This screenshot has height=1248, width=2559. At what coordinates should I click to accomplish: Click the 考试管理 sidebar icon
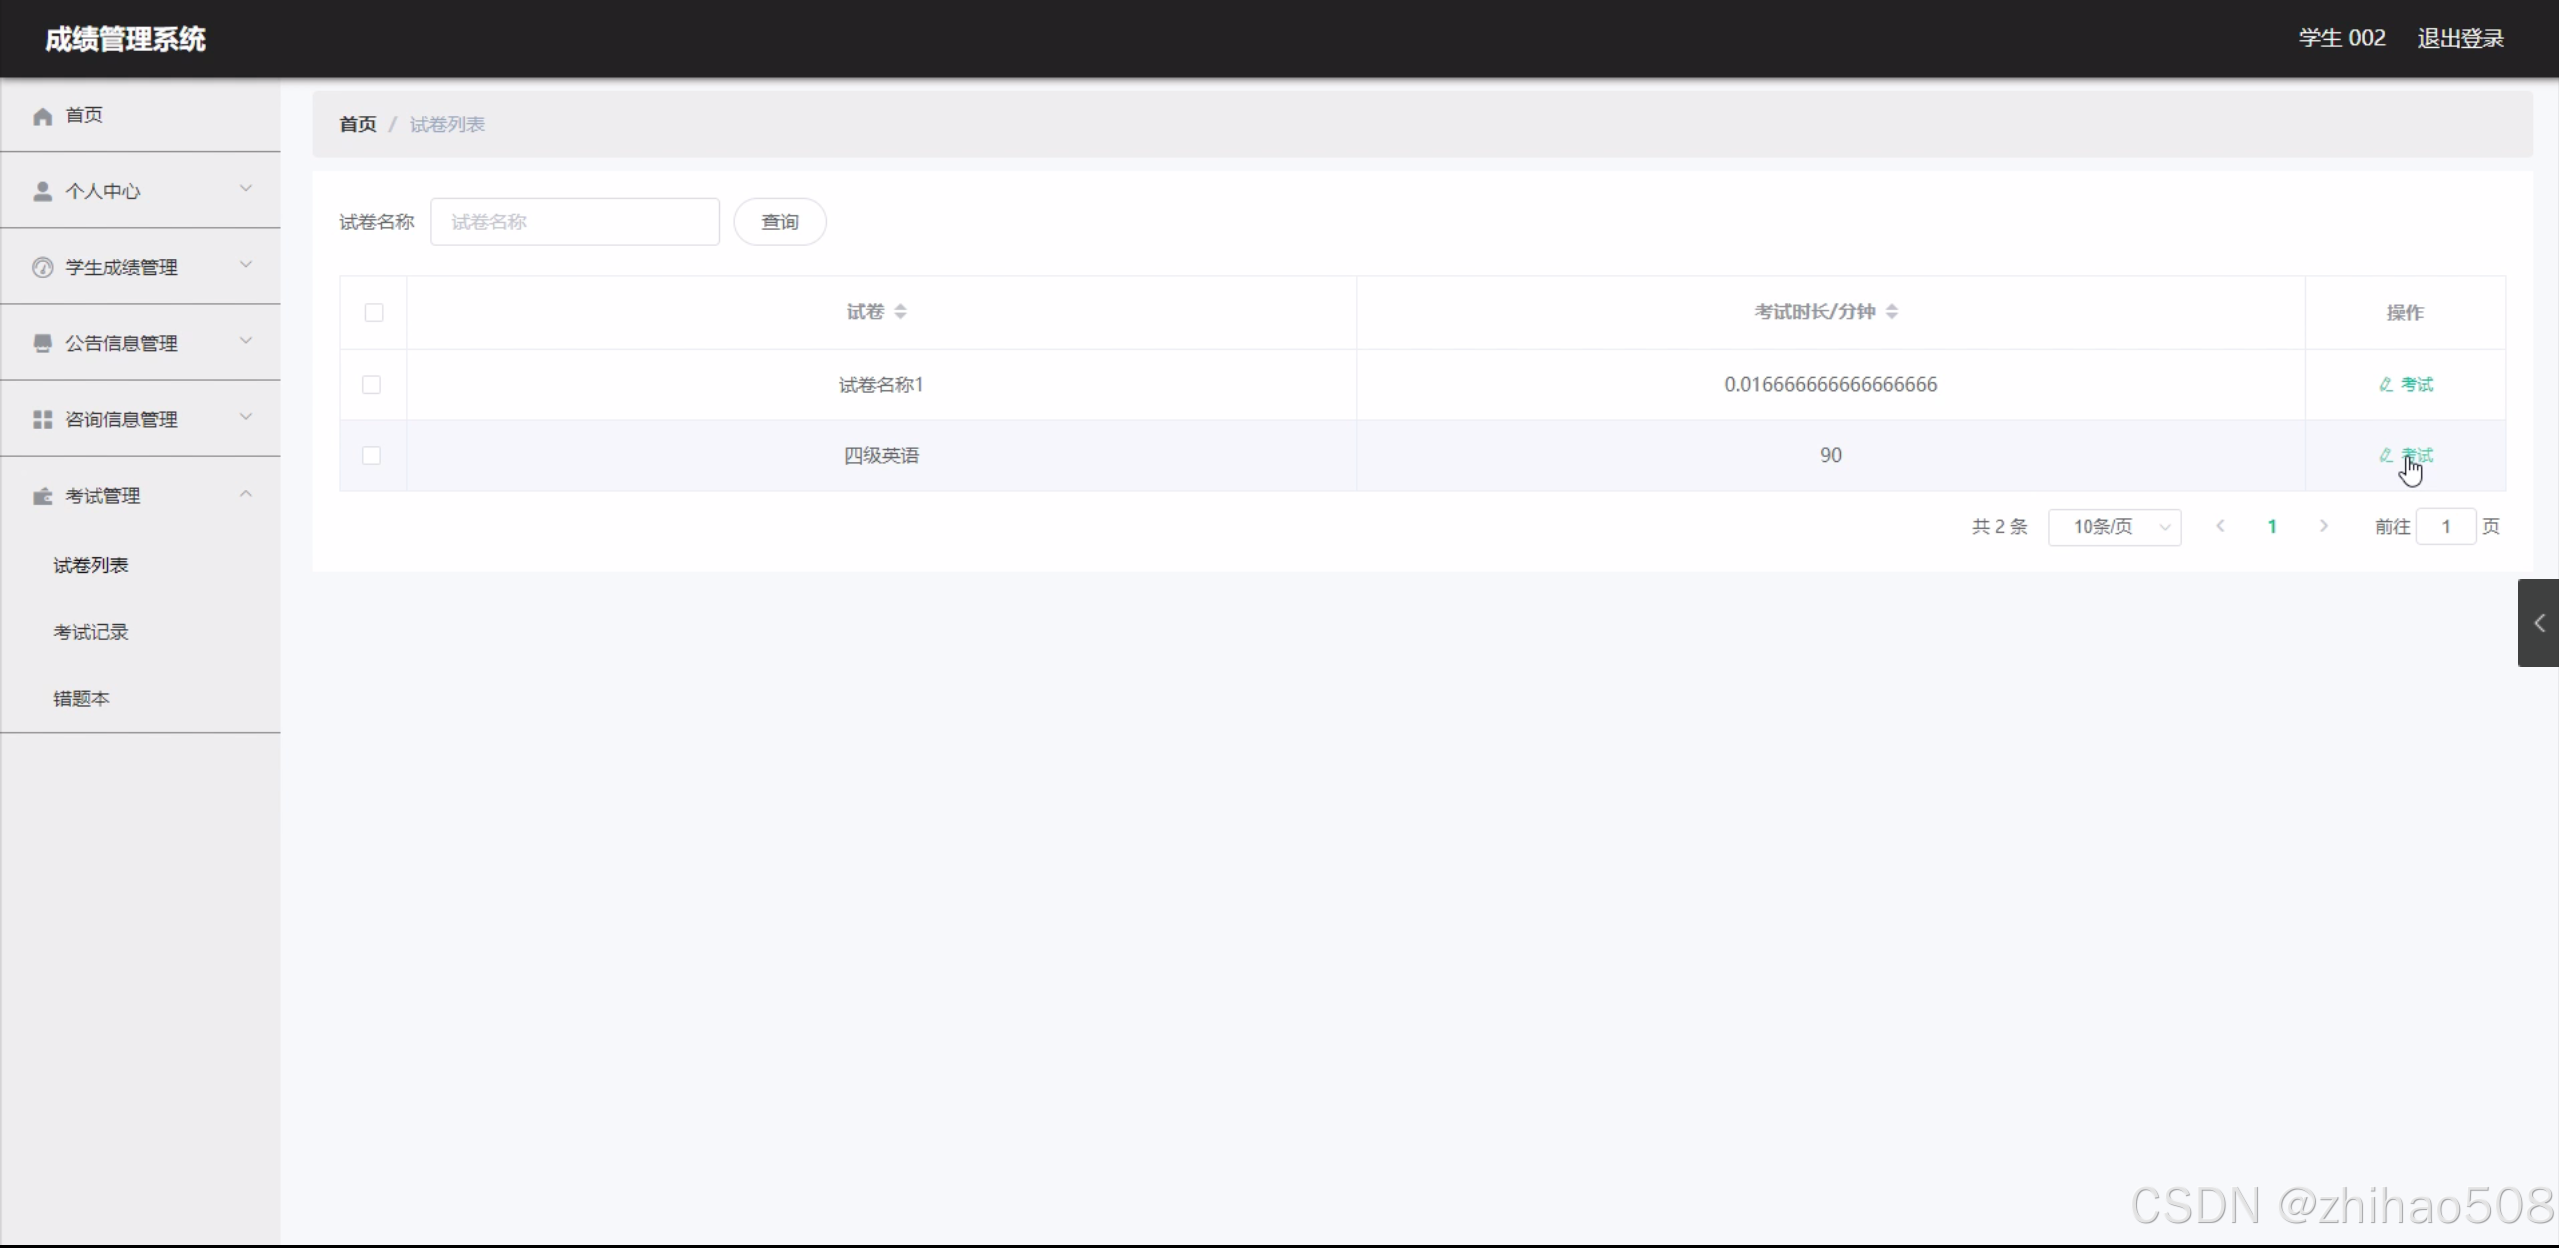pyautogui.click(x=42, y=496)
